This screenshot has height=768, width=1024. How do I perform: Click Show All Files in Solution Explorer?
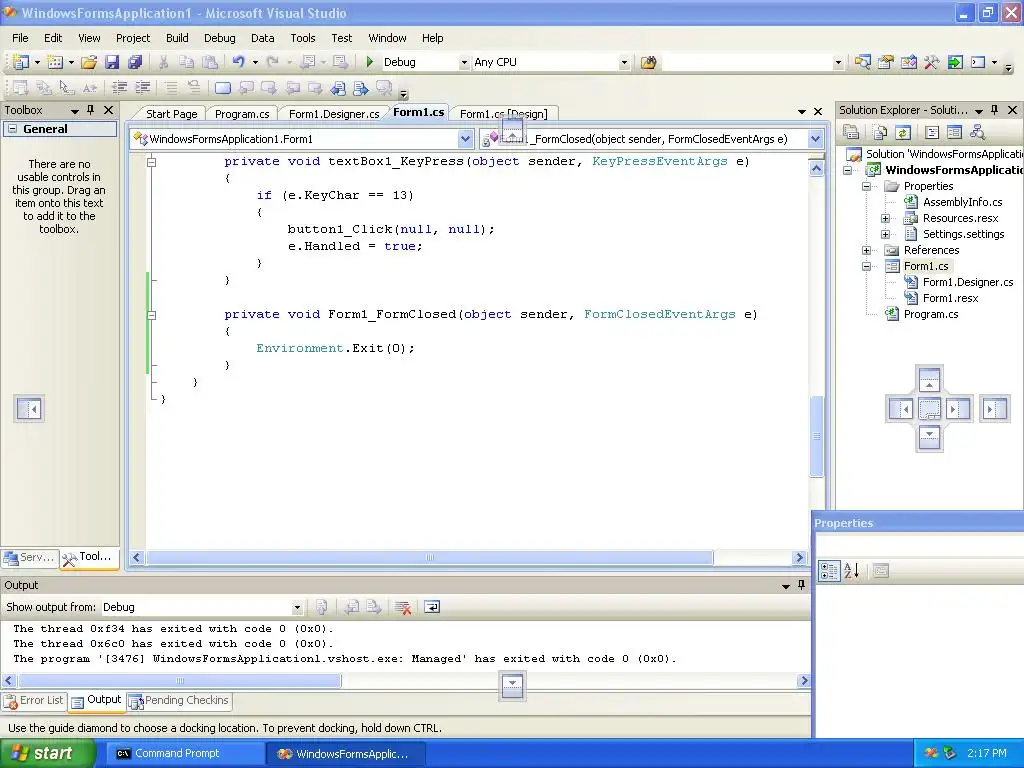tap(880, 133)
